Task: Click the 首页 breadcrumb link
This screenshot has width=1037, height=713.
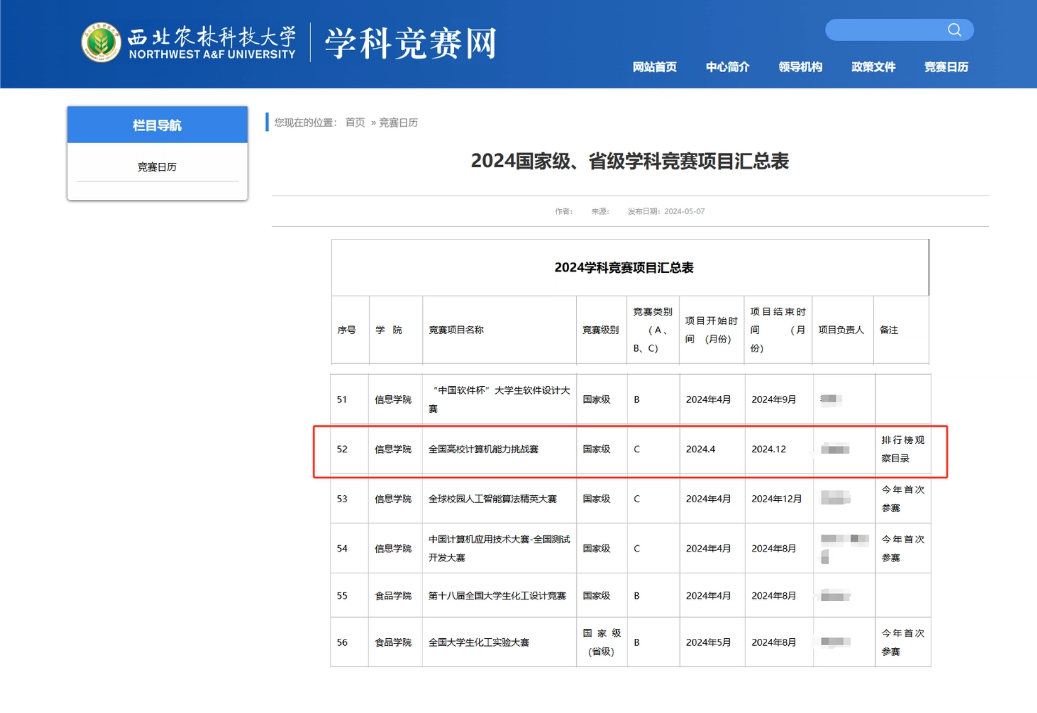Action: tap(355, 122)
